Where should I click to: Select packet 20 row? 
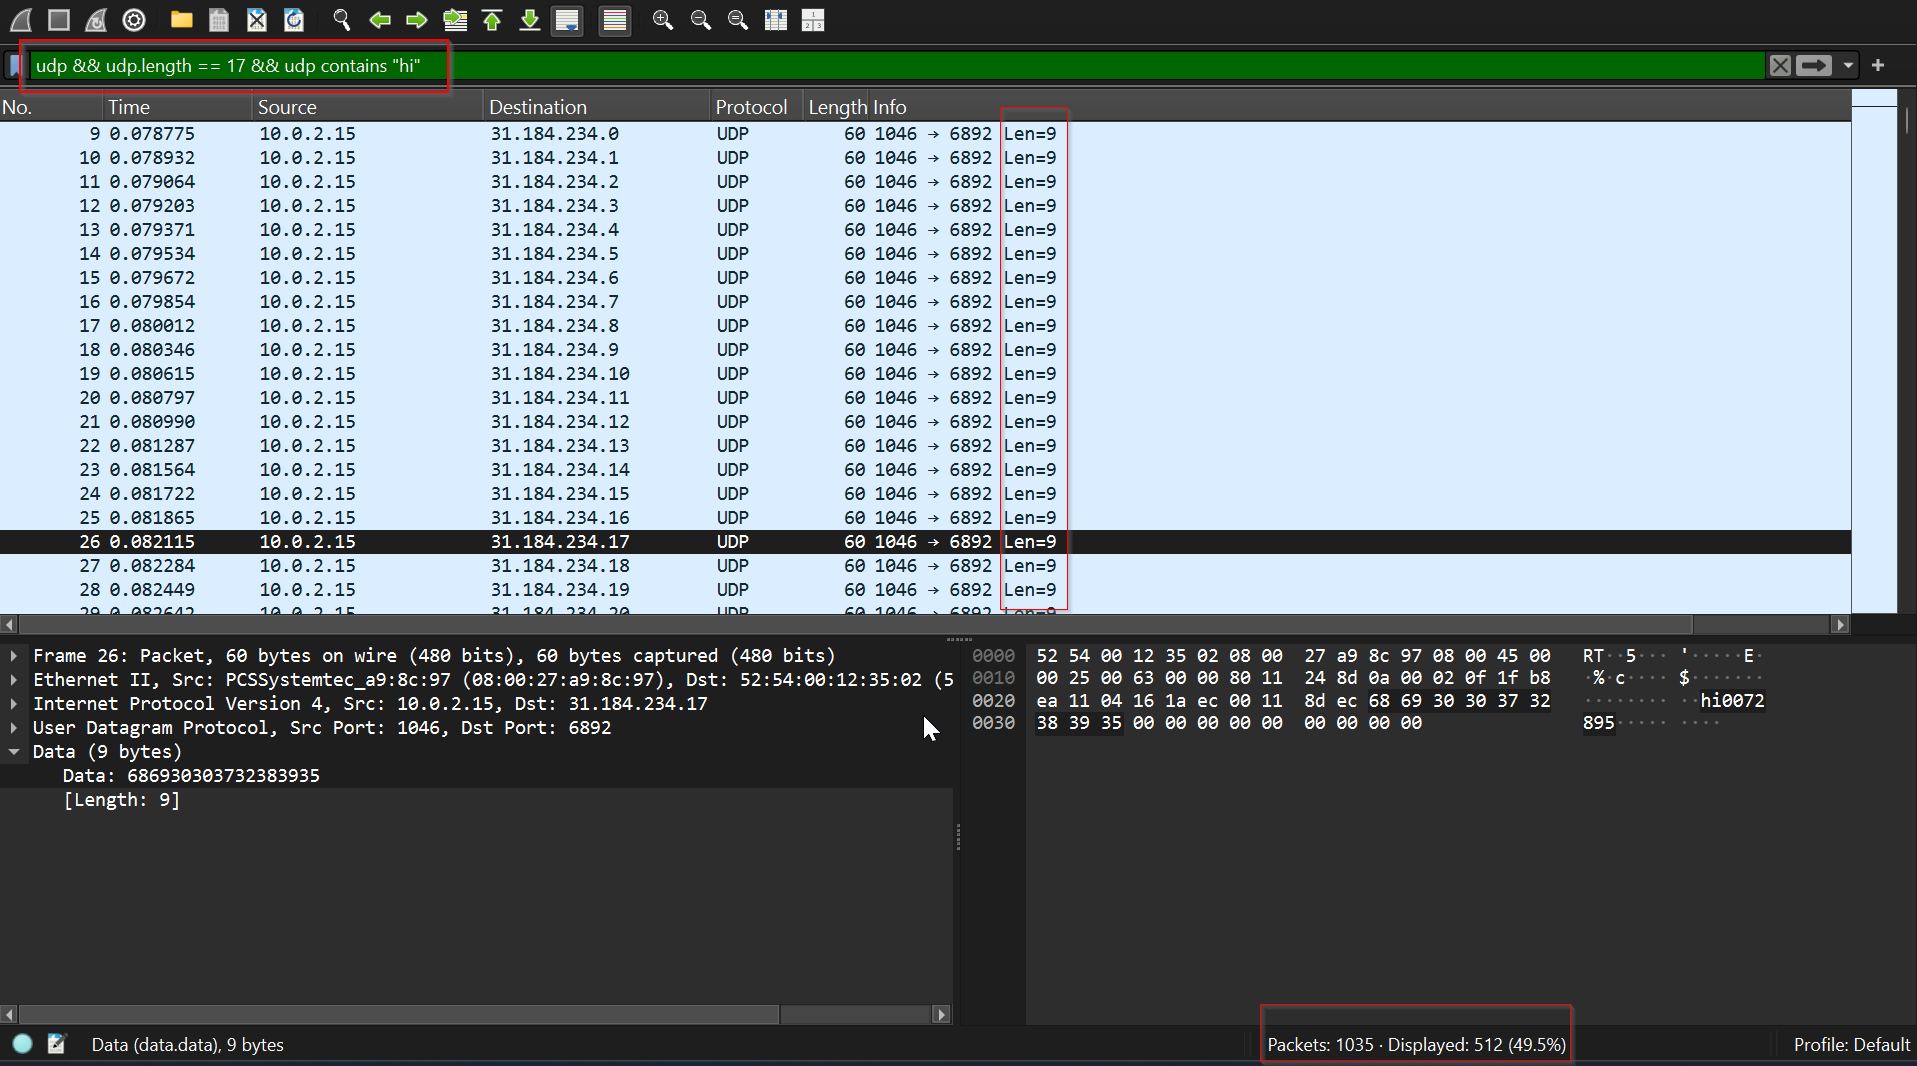(925, 398)
